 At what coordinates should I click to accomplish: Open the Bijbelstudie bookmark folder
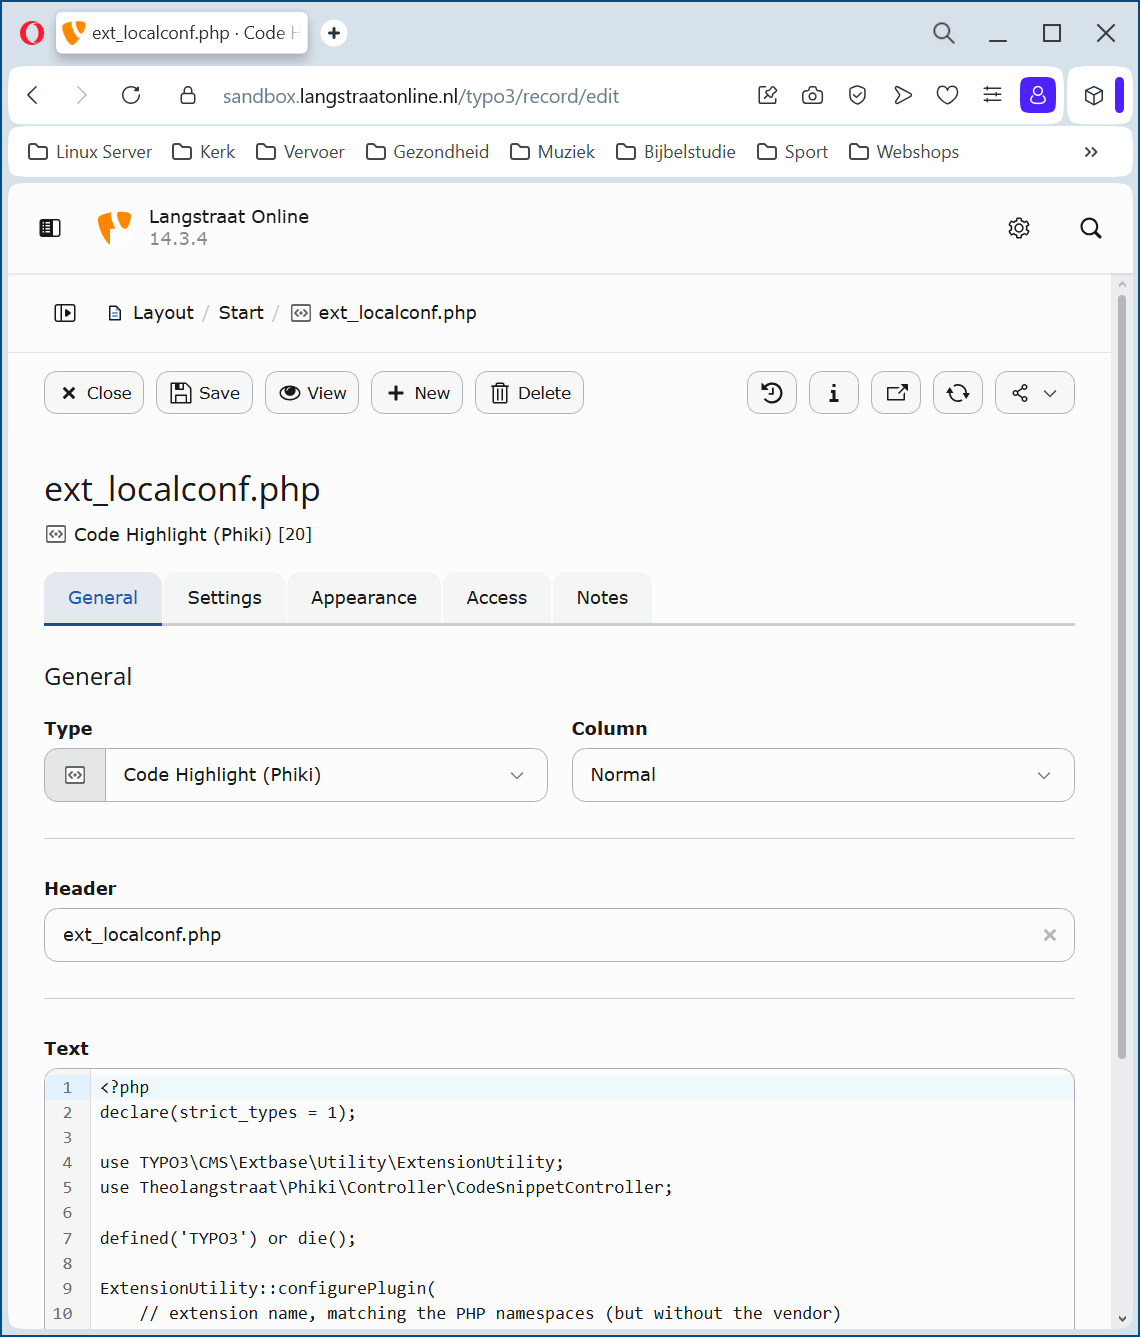point(677,152)
